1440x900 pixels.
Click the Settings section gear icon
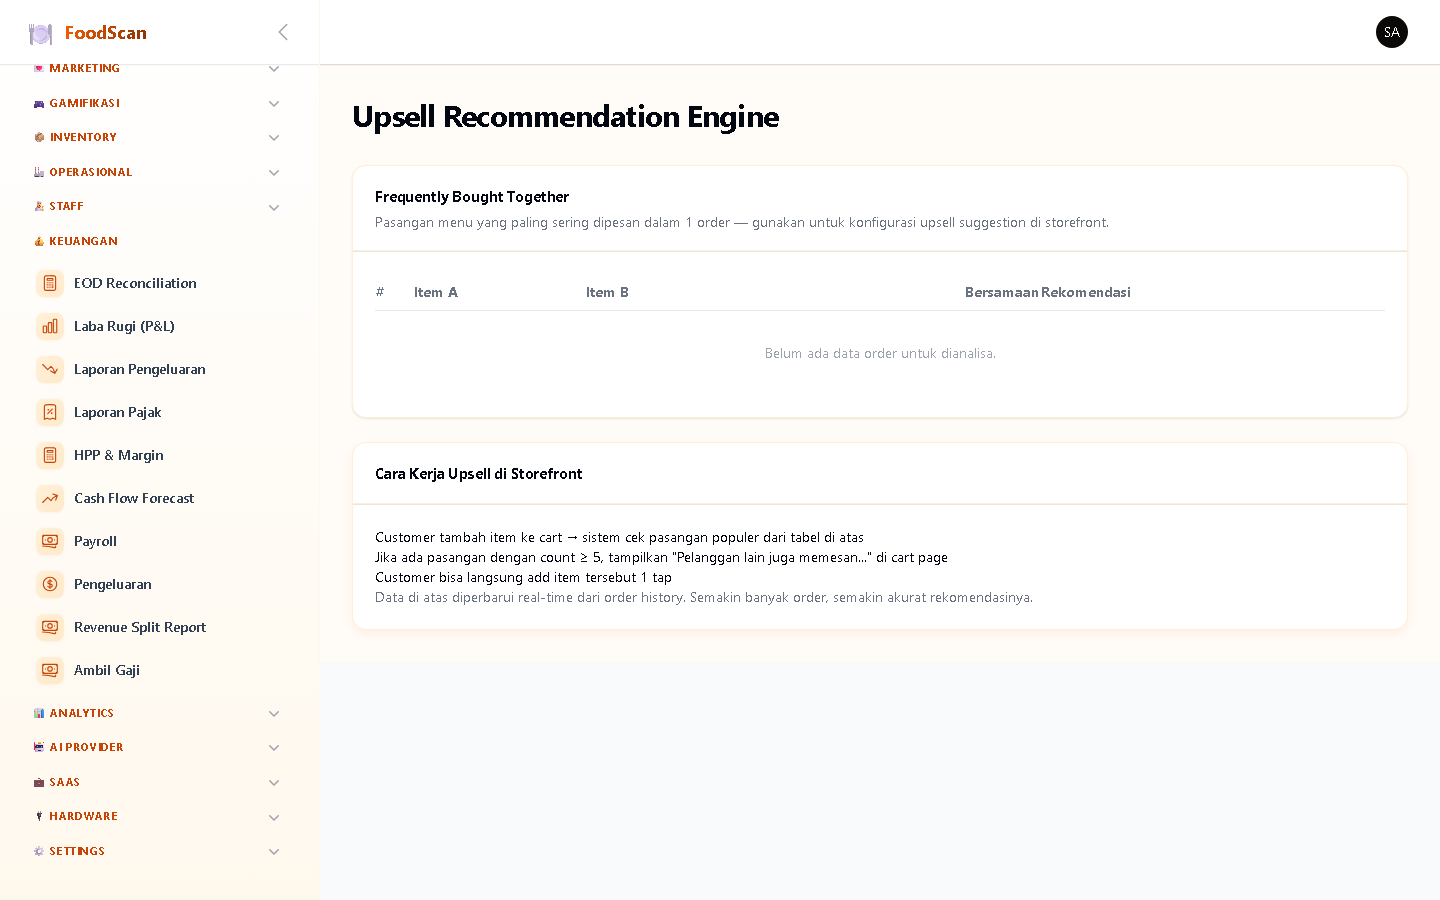pos(39,851)
